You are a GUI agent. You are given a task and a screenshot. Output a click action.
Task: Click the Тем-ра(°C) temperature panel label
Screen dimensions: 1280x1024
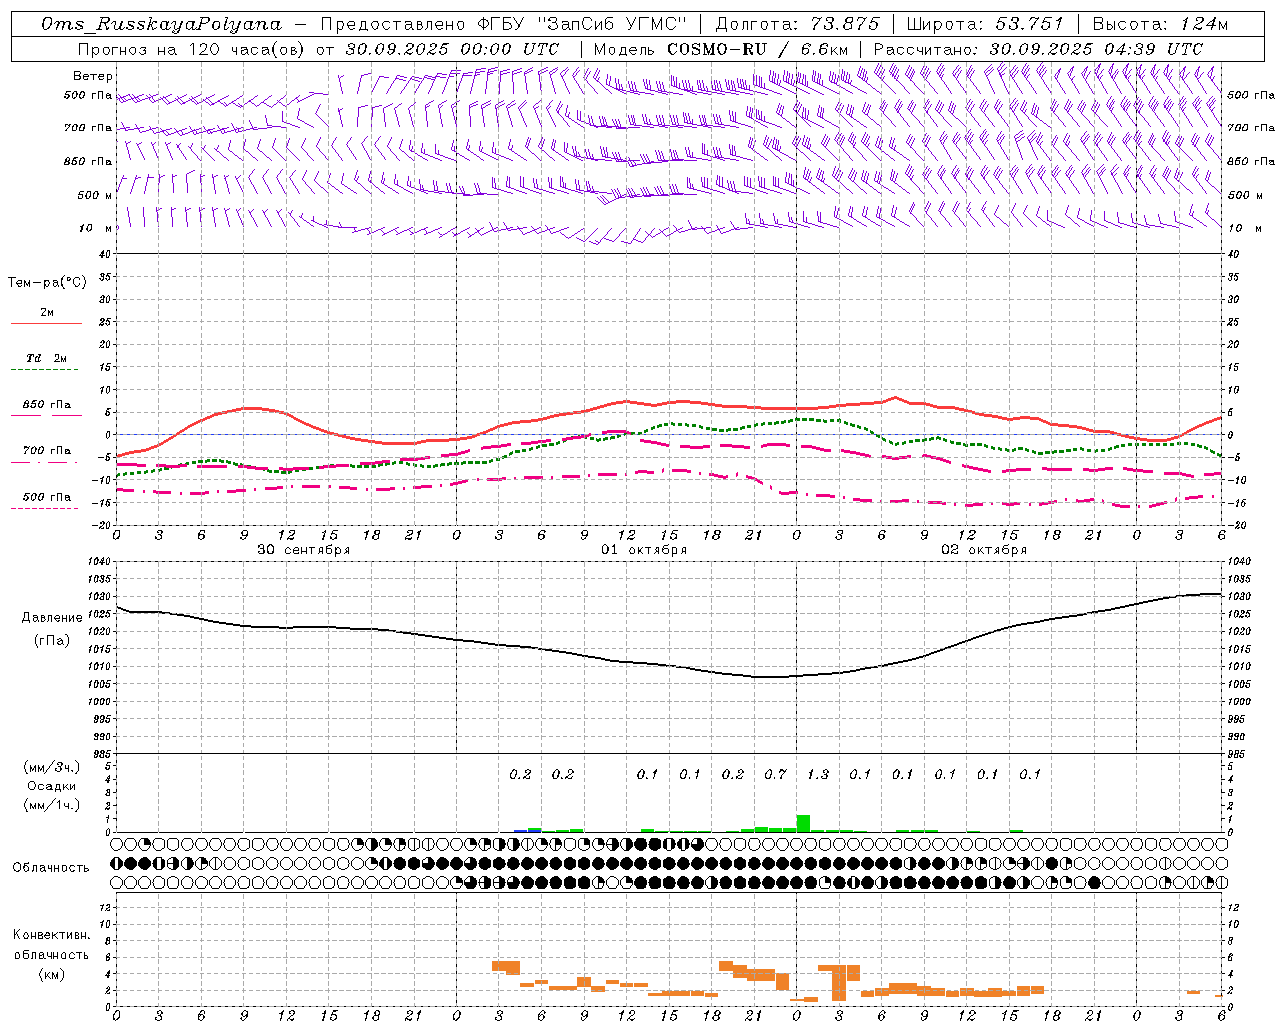[47, 283]
